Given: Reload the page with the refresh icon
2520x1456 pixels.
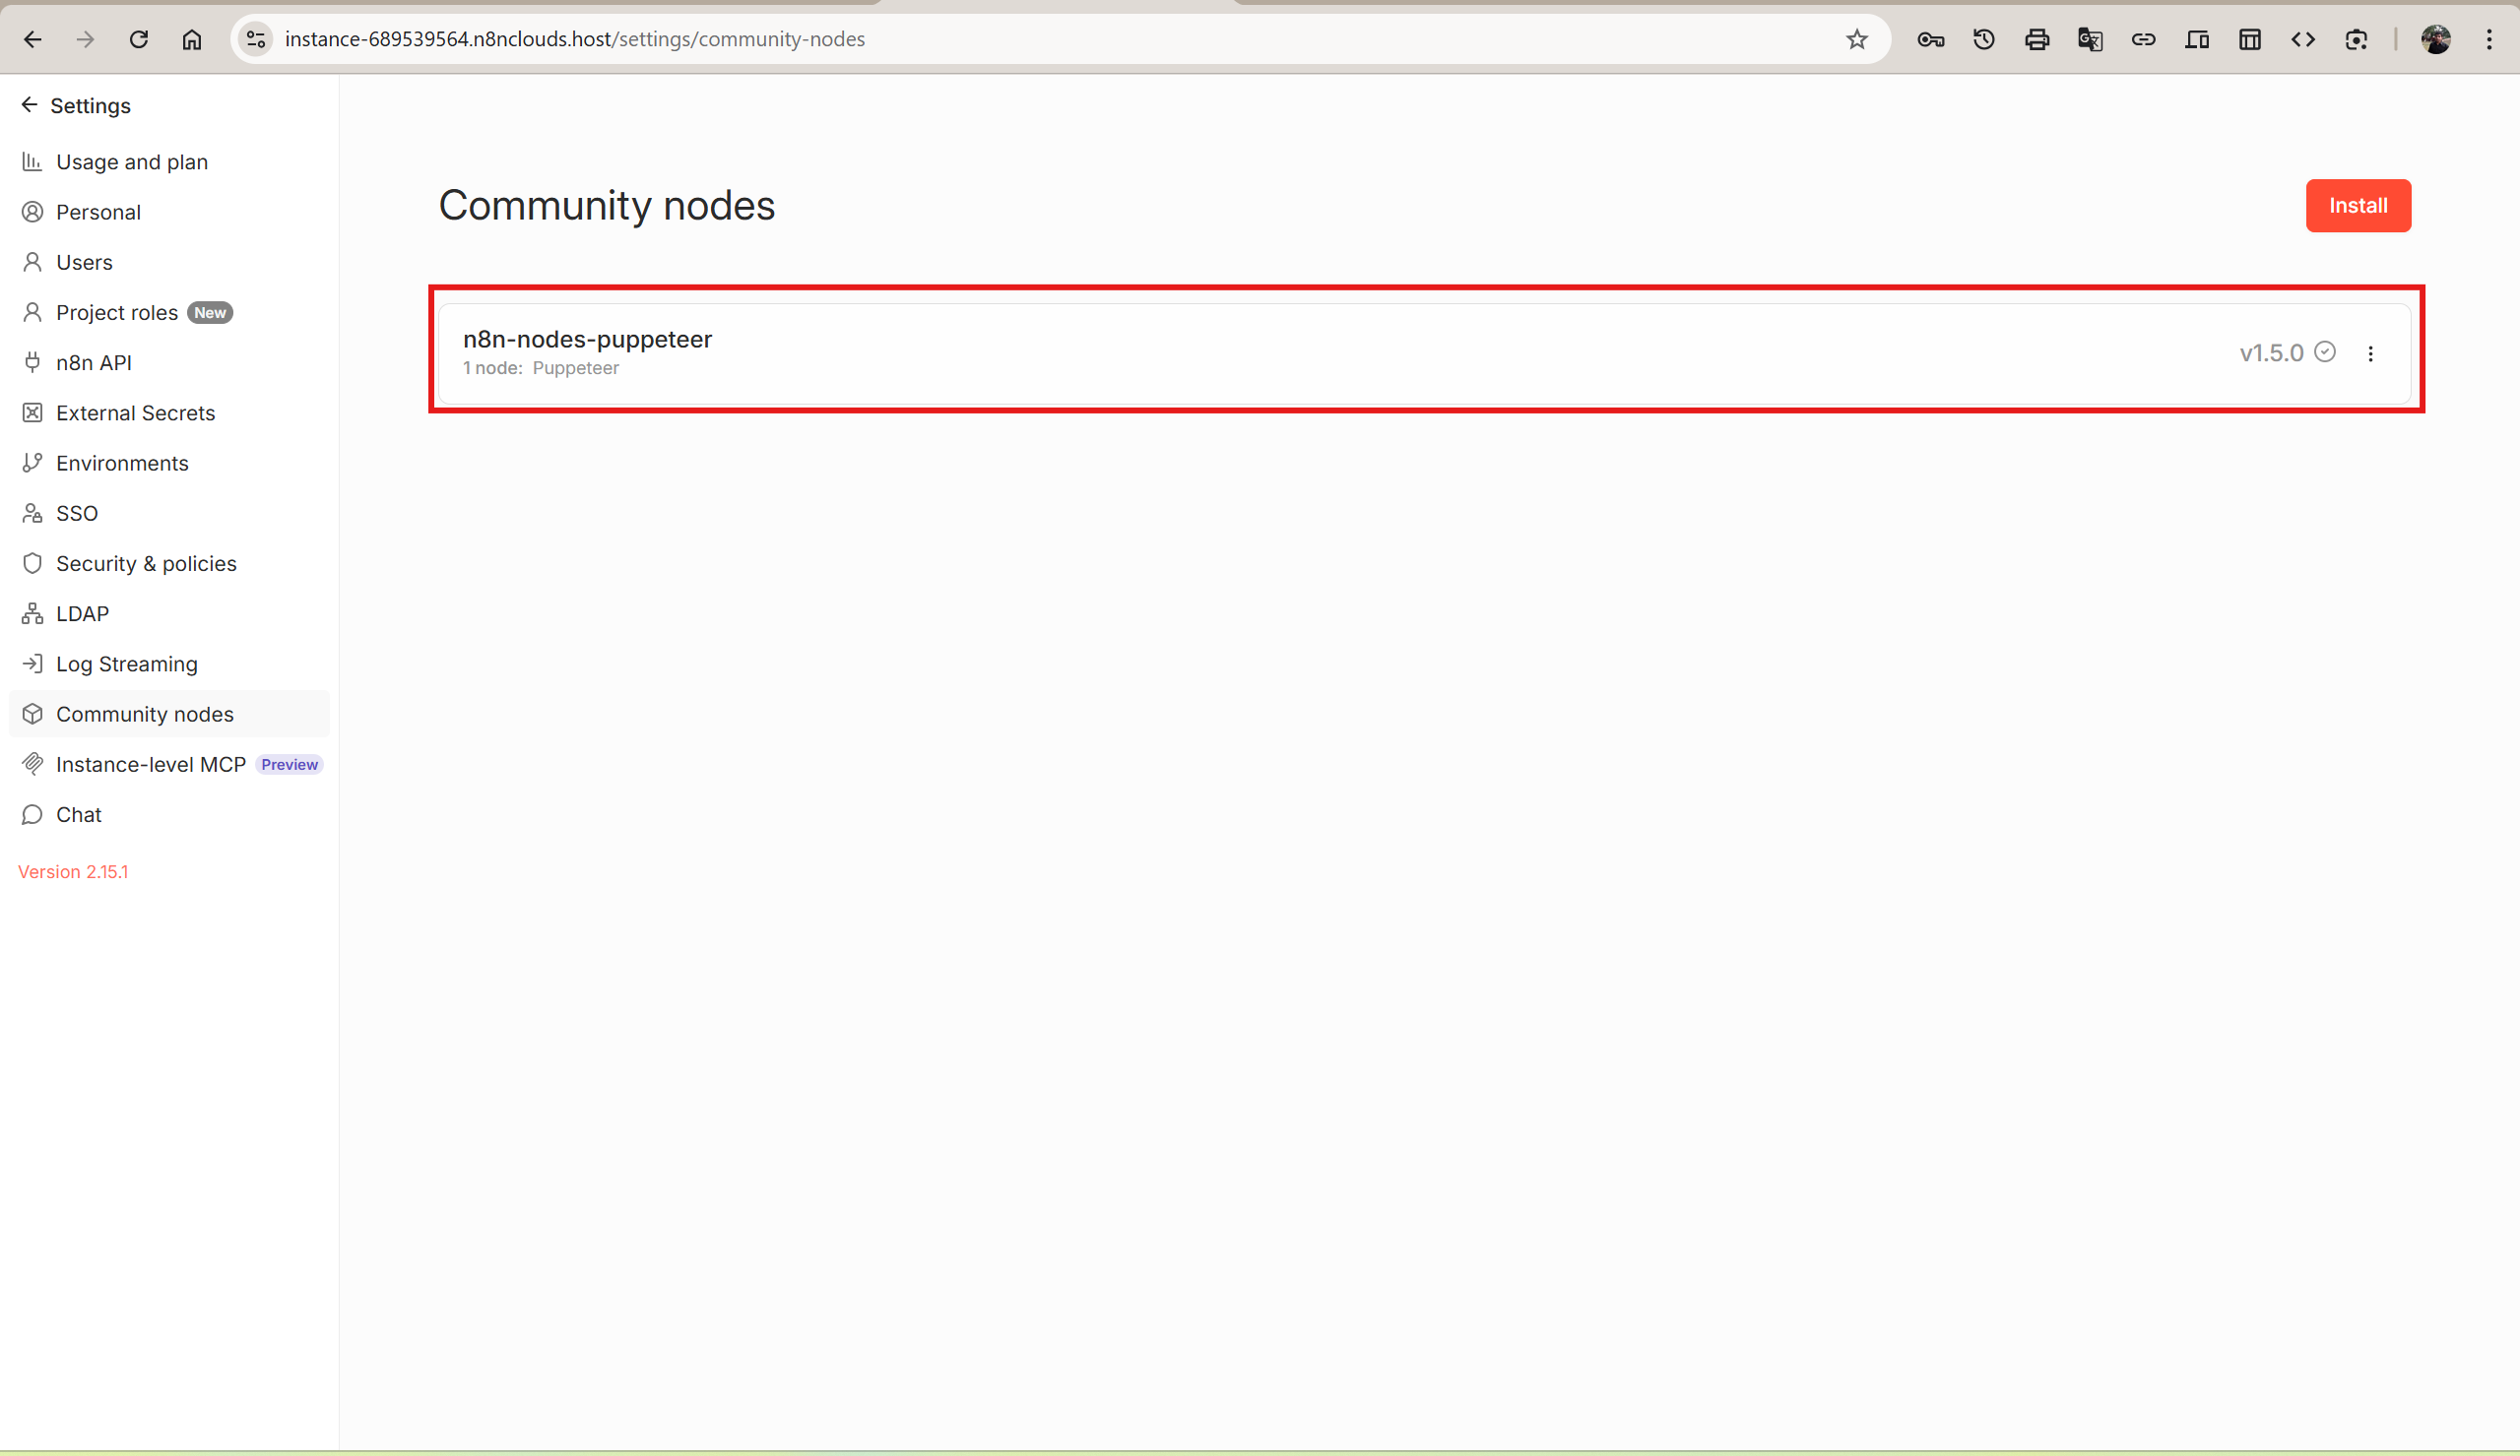Looking at the screenshot, I should (138, 39).
